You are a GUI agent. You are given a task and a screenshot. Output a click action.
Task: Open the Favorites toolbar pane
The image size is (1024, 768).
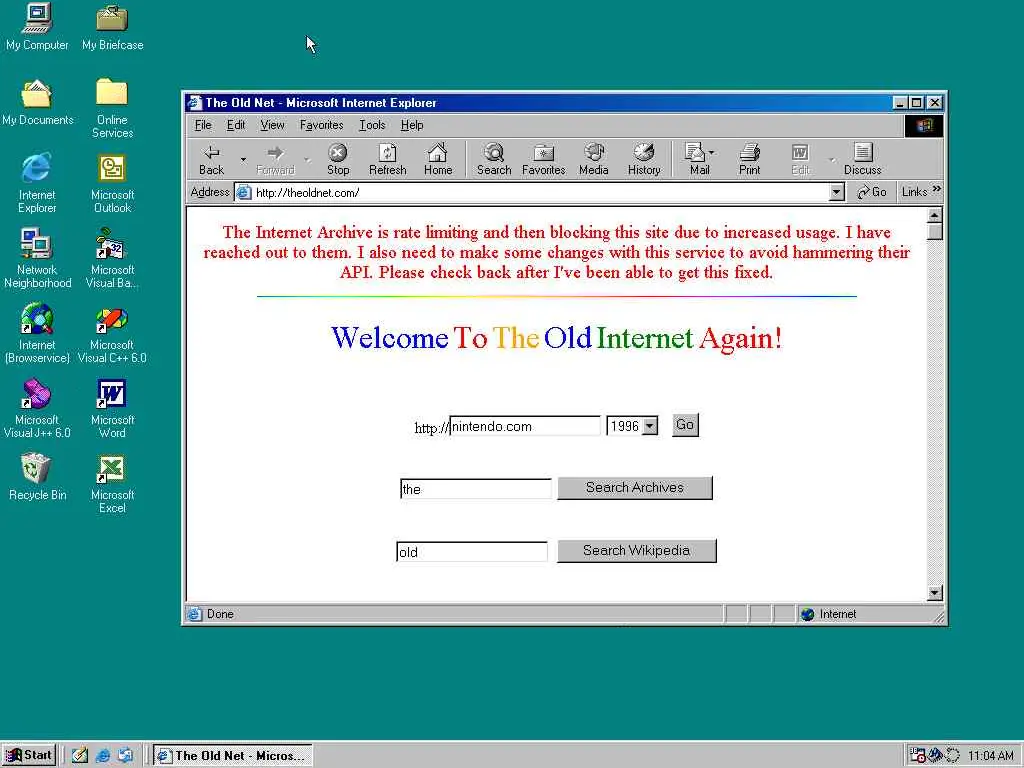coord(543,160)
